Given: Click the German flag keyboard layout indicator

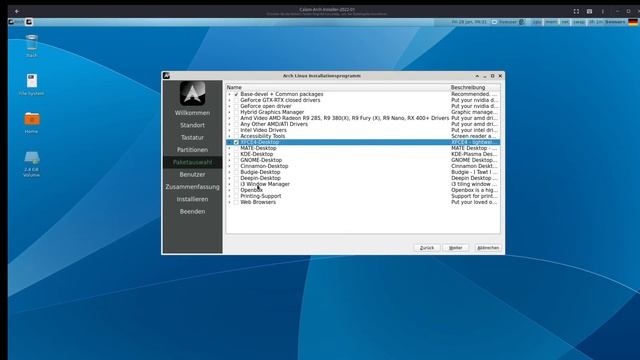Looking at the screenshot, I should (x=633, y=22).
